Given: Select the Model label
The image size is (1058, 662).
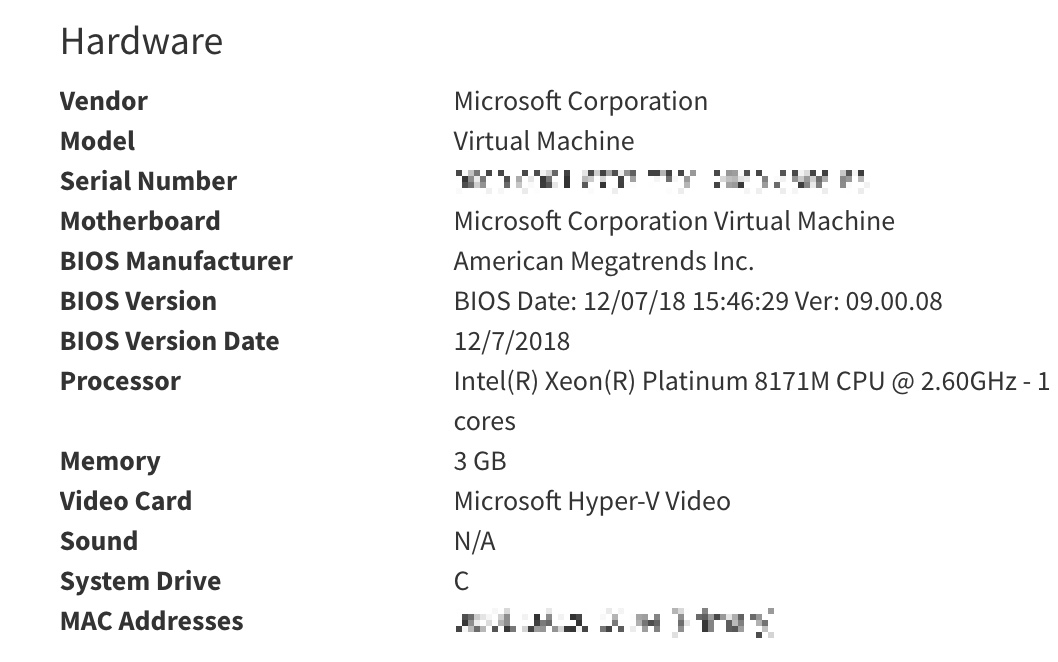Looking at the screenshot, I should pyautogui.click(x=98, y=141).
